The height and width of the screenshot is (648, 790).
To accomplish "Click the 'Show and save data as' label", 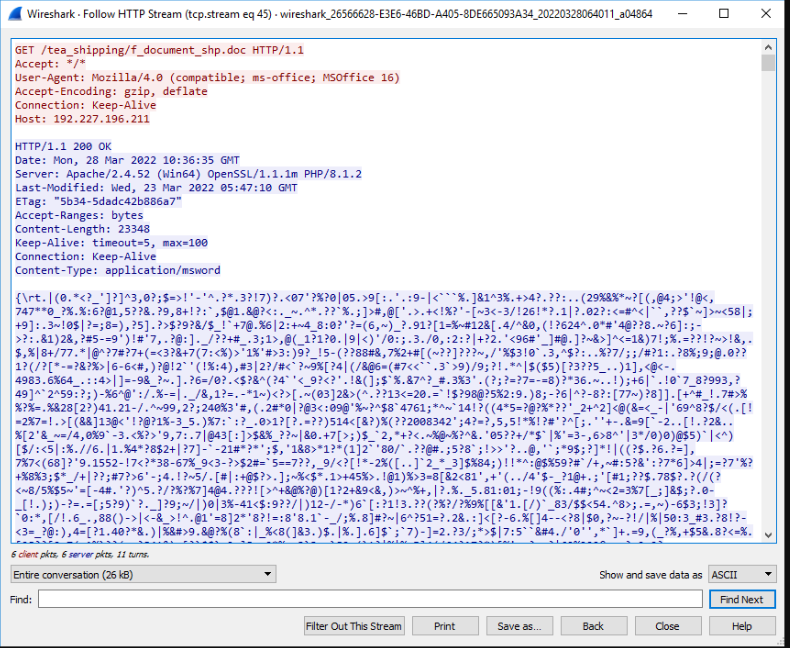I will tap(650, 575).
